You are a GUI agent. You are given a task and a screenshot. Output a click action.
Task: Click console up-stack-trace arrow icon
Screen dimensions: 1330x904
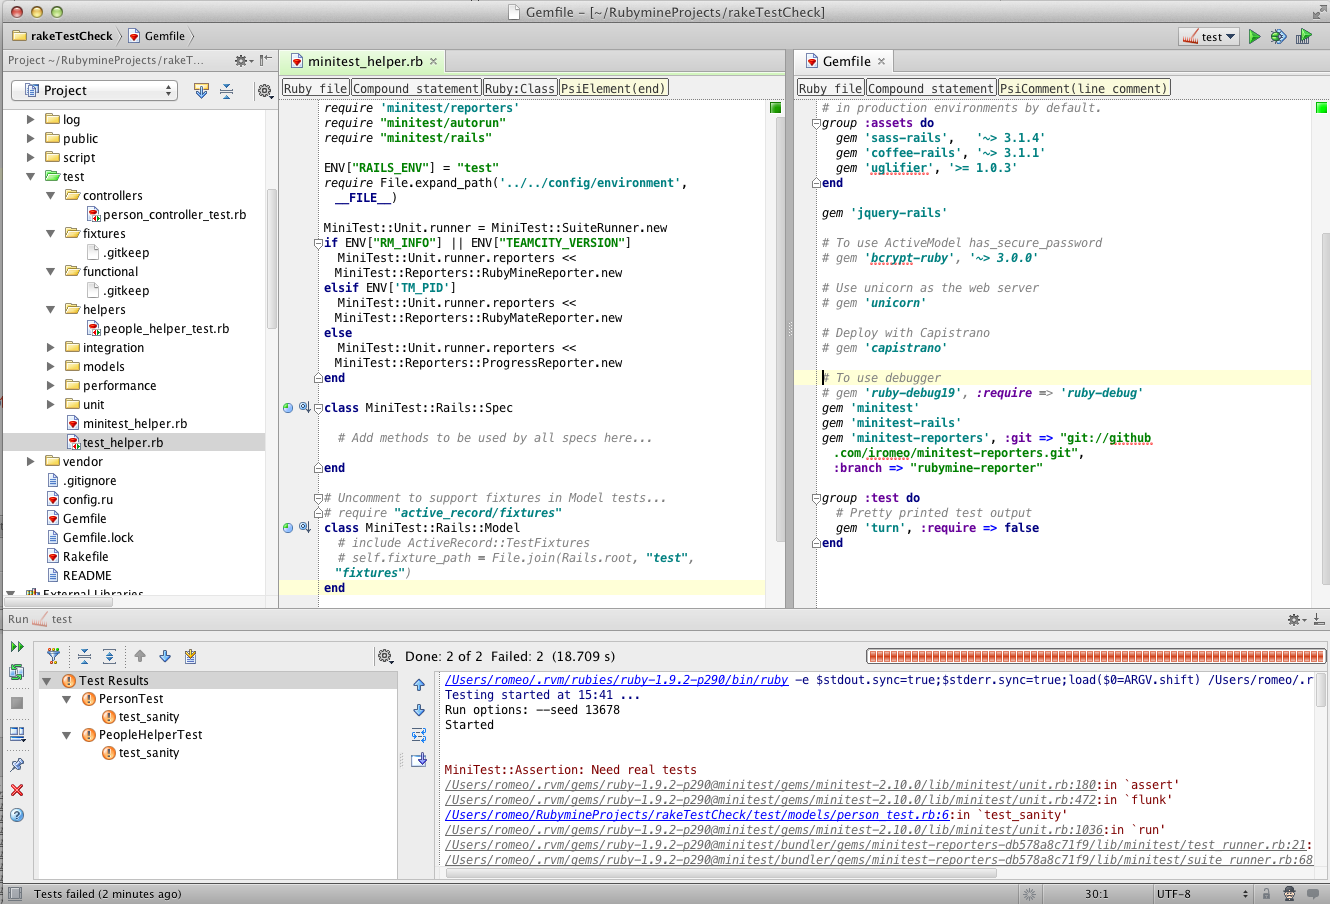tap(419, 685)
